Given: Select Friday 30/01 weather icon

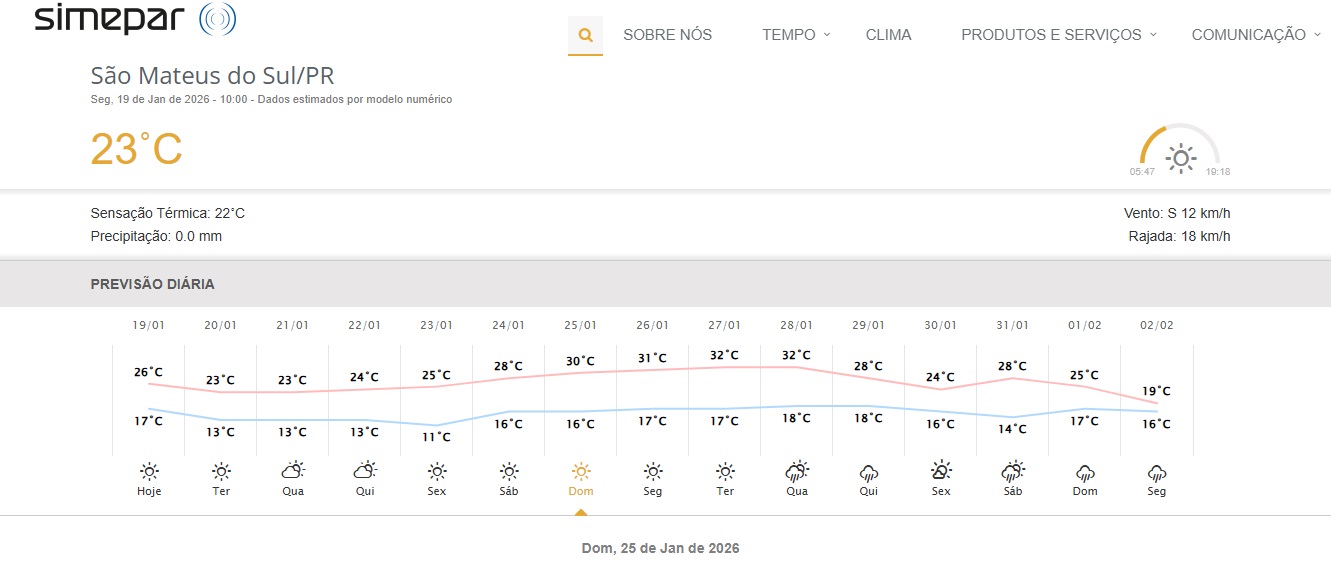Looking at the screenshot, I should tap(941, 471).
